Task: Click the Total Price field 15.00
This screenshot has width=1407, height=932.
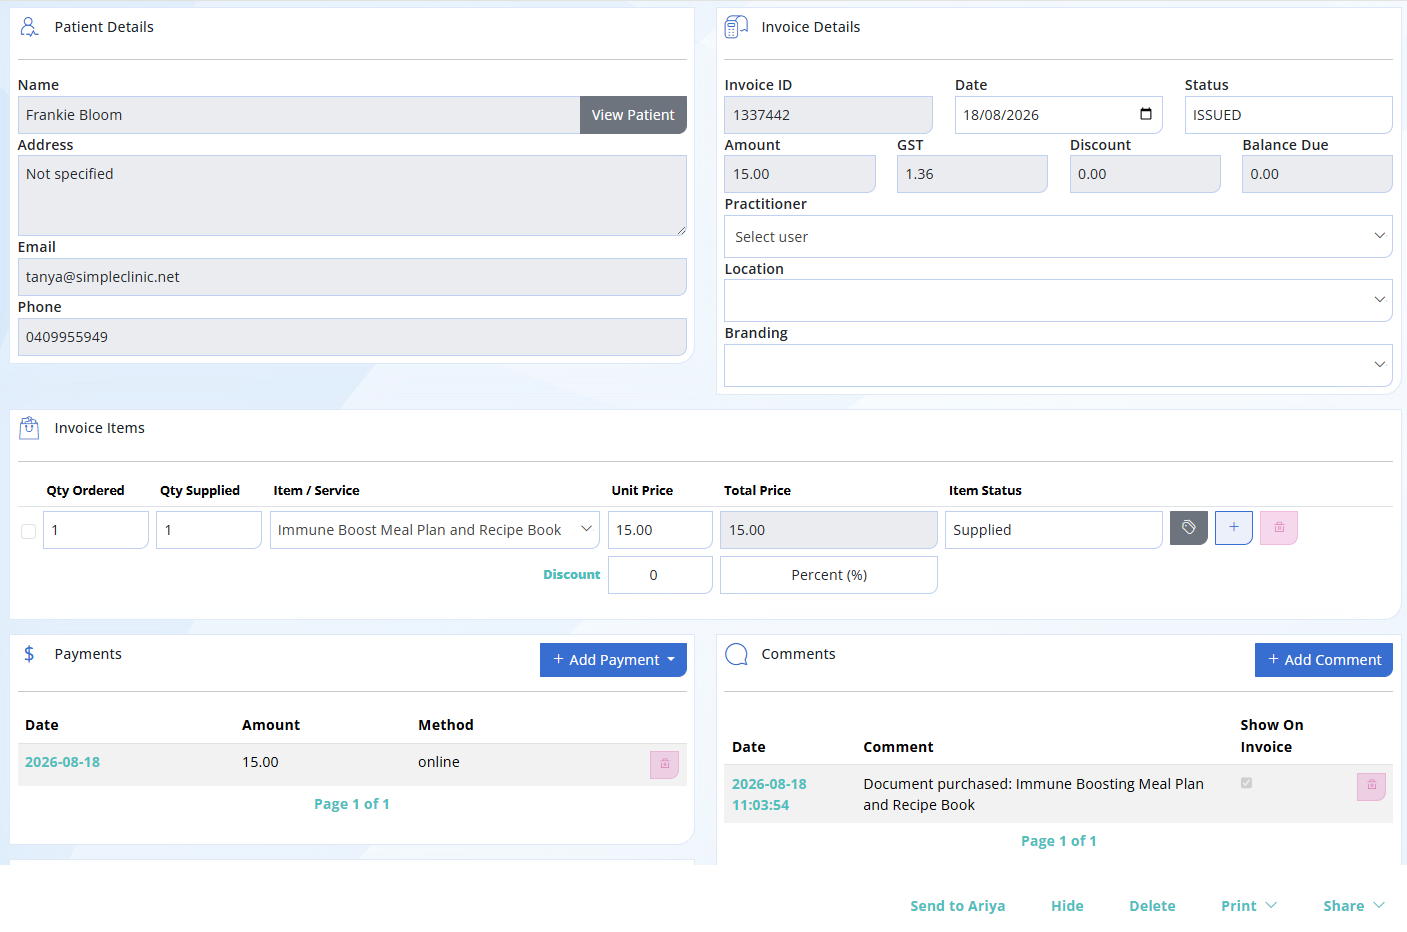Action: [x=829, y=530]
